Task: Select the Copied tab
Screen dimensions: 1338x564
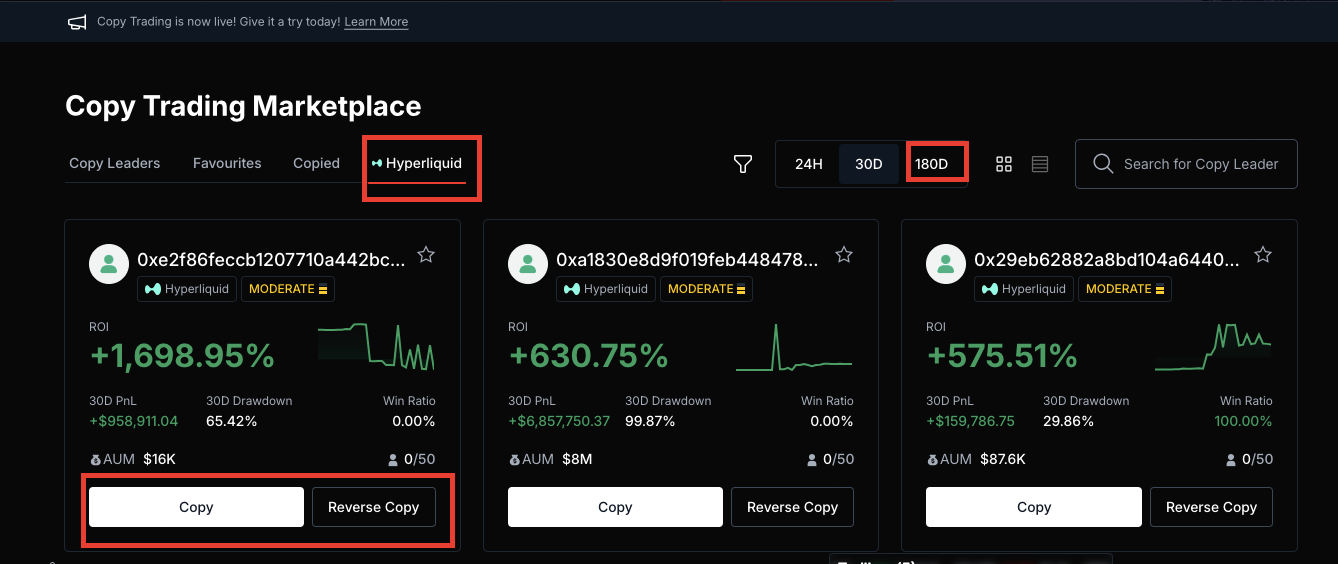Action: (x=316, y=163)
